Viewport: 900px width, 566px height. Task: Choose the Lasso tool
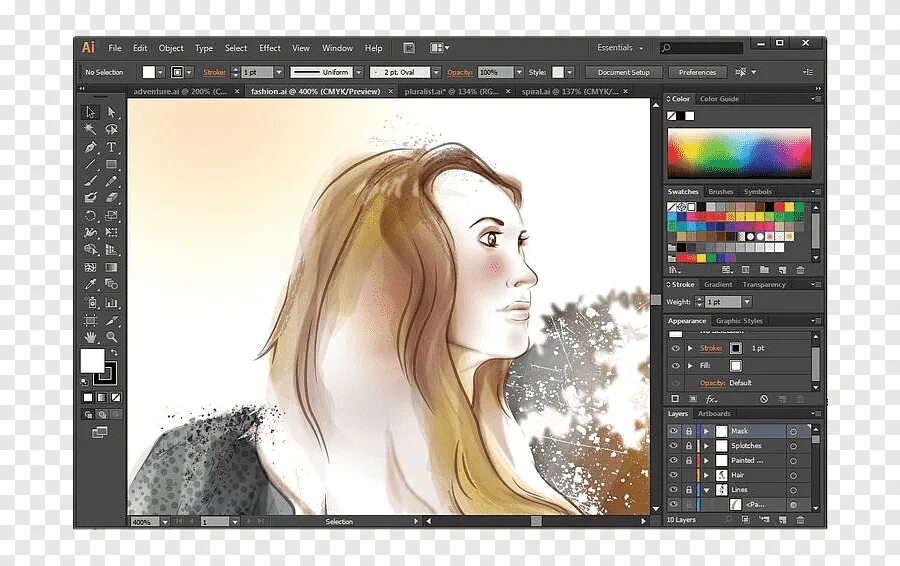tap(111, 130)
